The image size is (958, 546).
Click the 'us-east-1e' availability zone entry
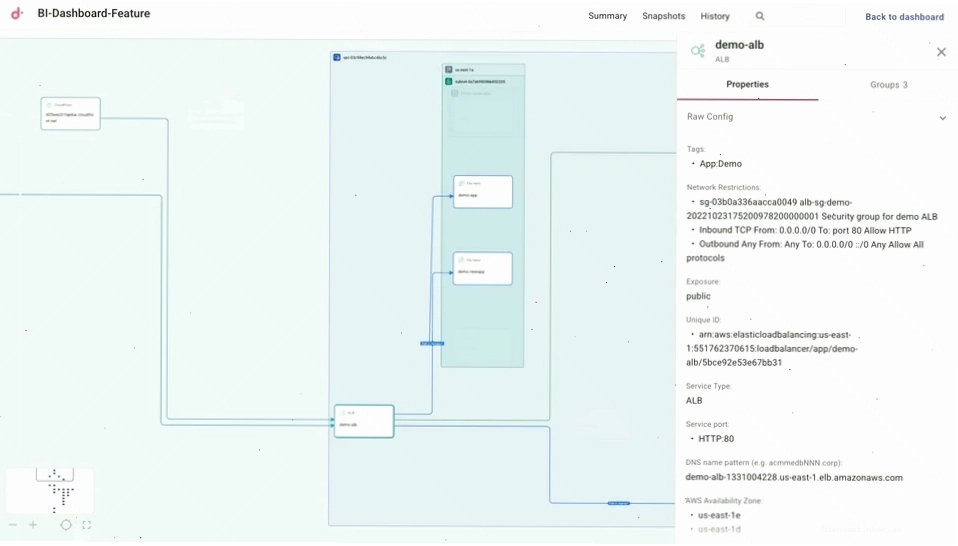pyautogui.click(x=719, y=515)
